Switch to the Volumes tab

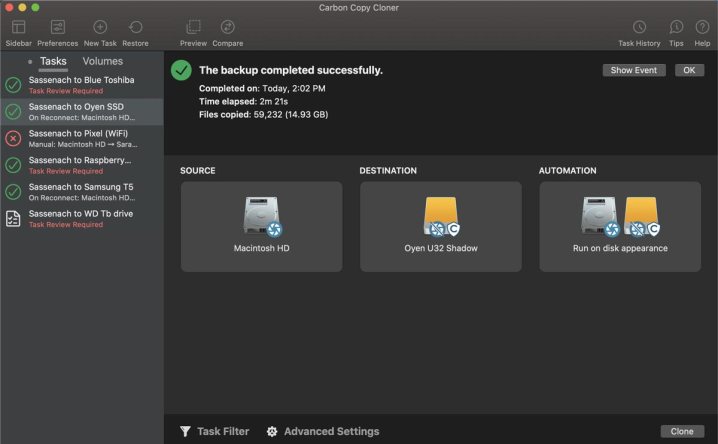coord(103,62)
